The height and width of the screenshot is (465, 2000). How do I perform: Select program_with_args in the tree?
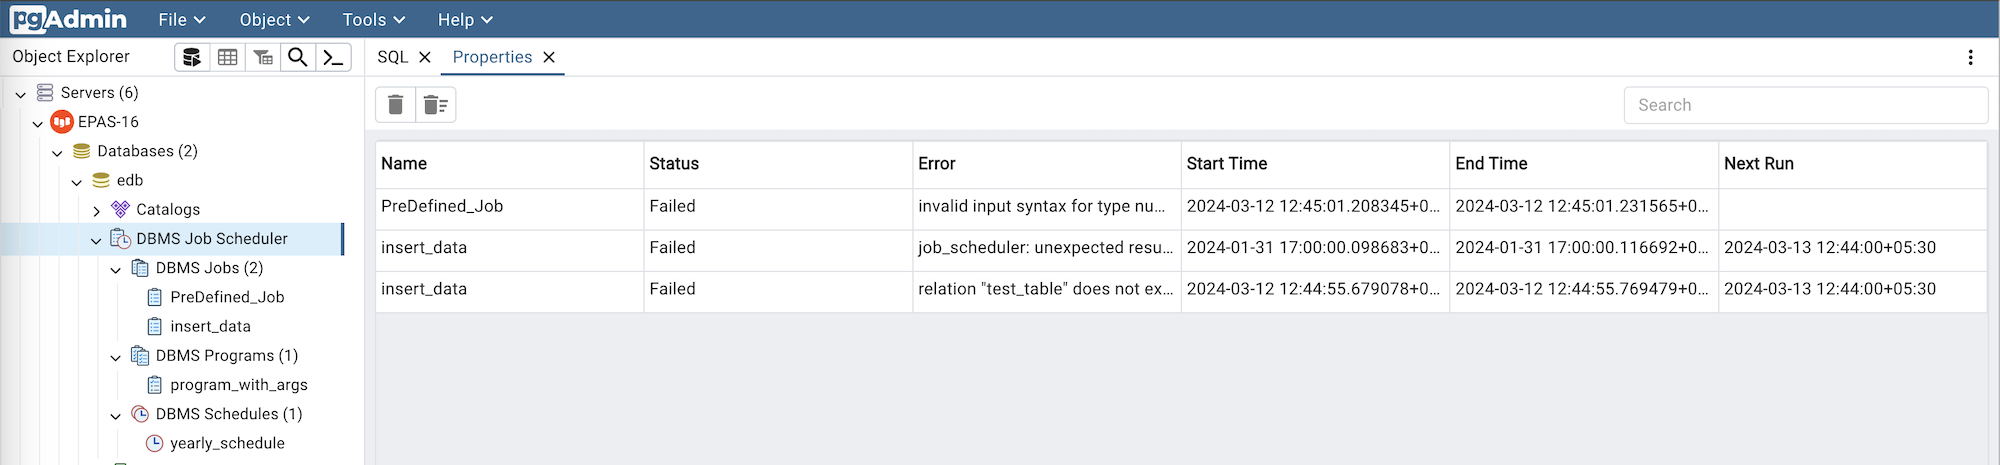pos(238,385)
